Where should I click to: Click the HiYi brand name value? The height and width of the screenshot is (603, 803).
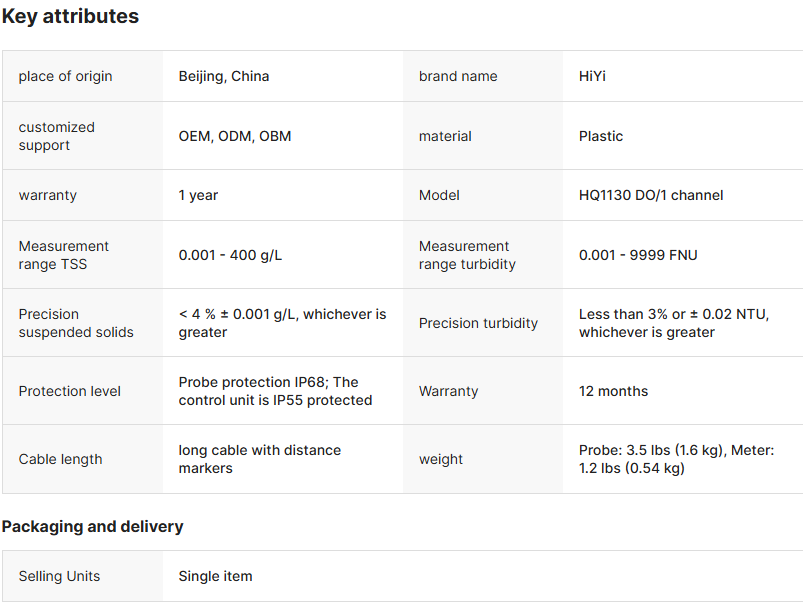click(x=592, y=76)
